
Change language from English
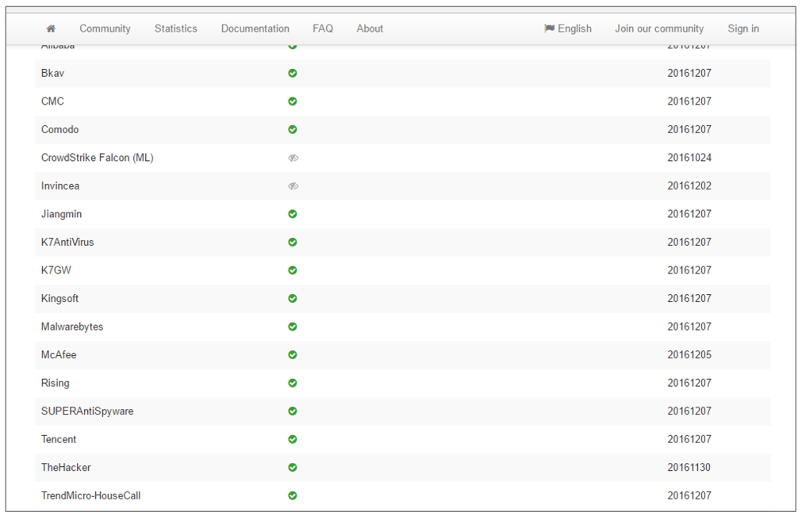tap(568, 29)
